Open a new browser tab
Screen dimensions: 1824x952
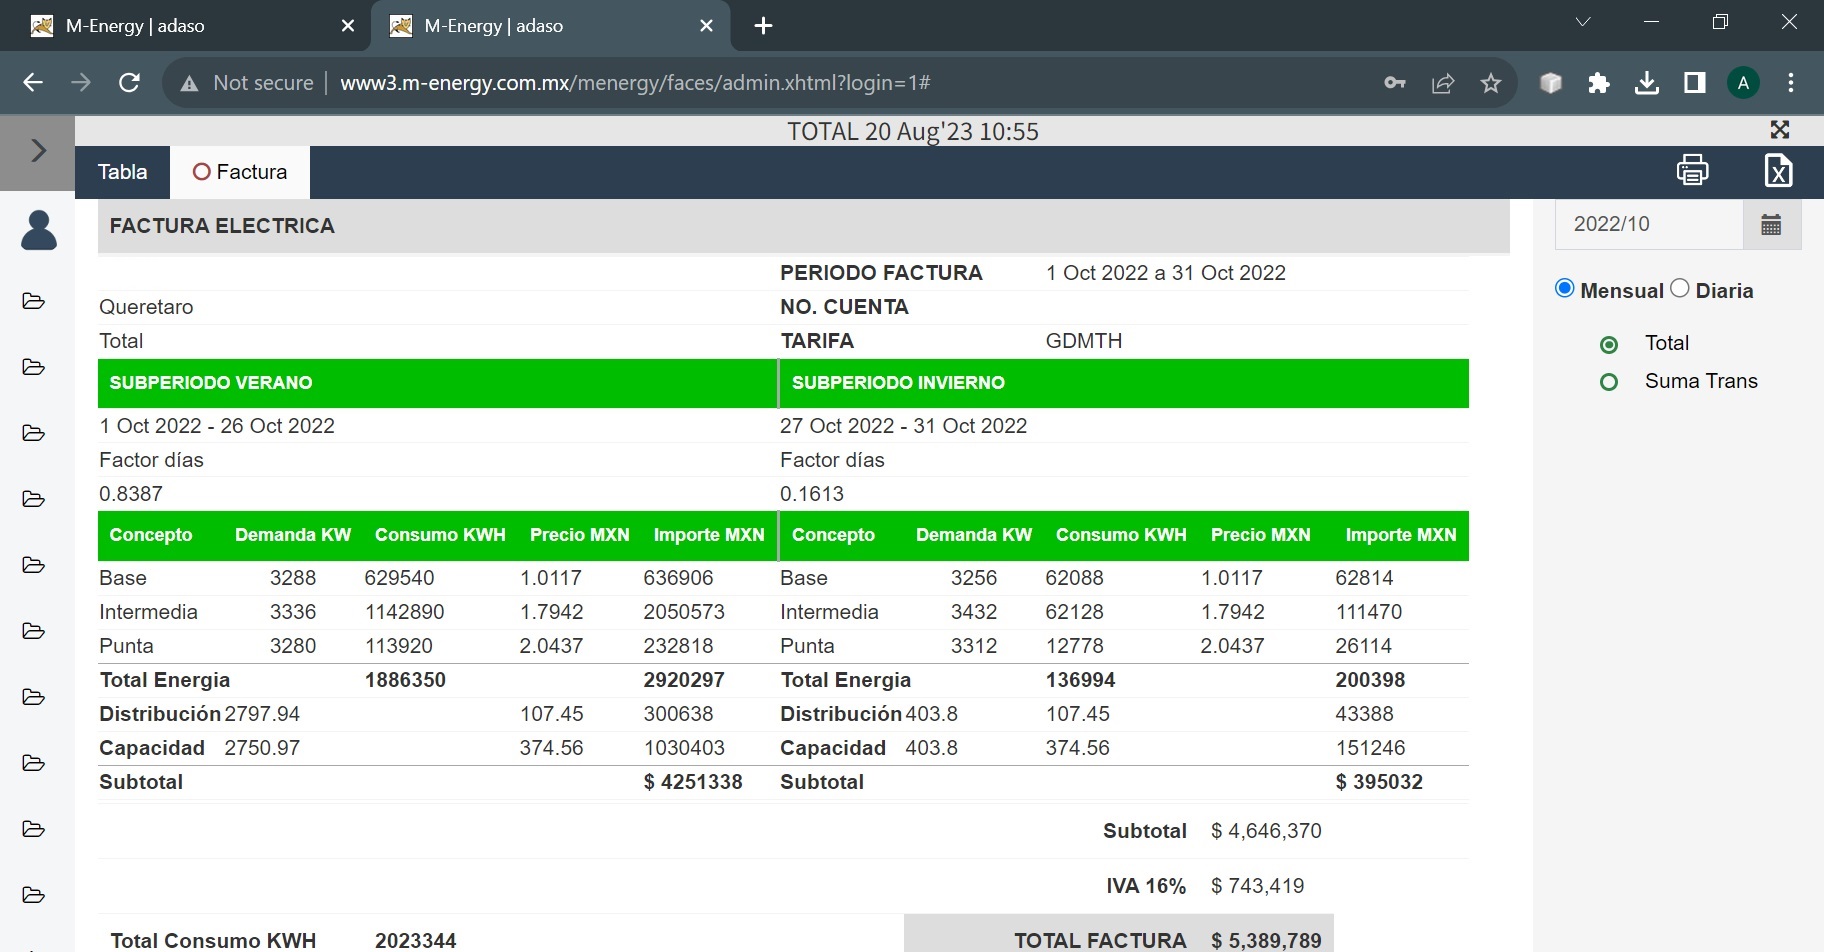click(763, 26)
